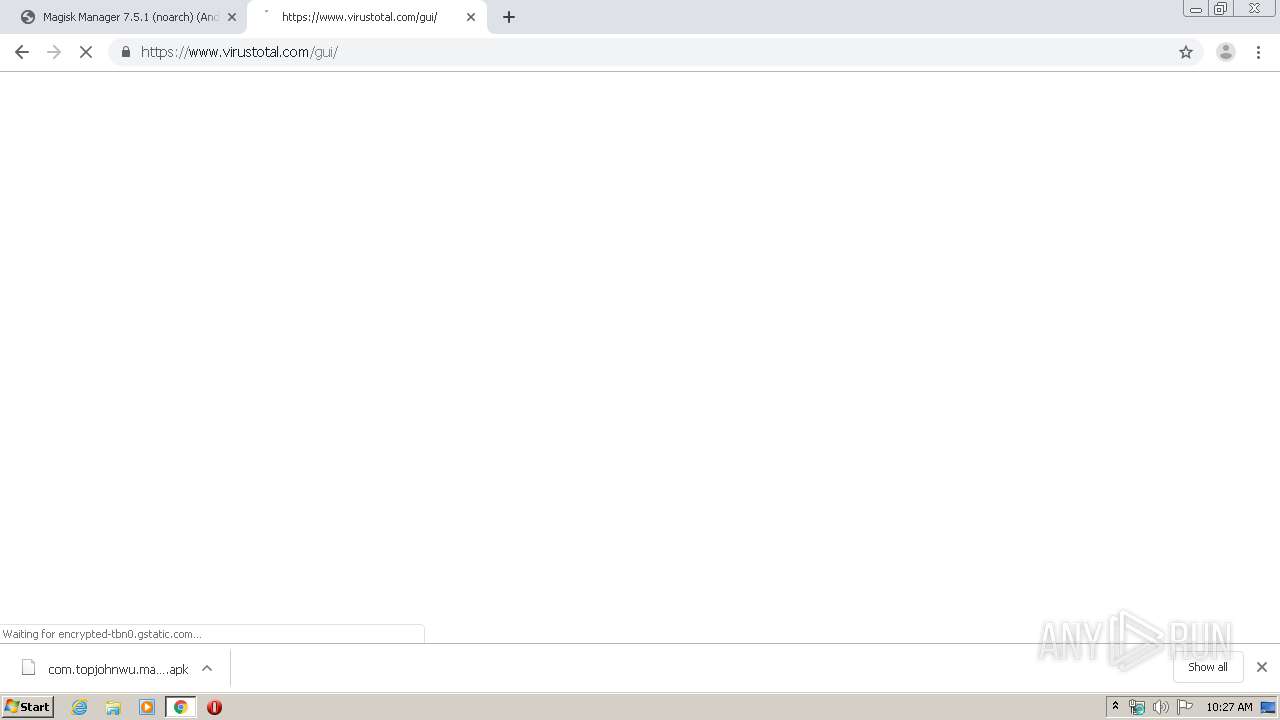Open the downloaded com.topjohnwu apk file
This screenshot has height=720, width=1280.
pos(104,669)
